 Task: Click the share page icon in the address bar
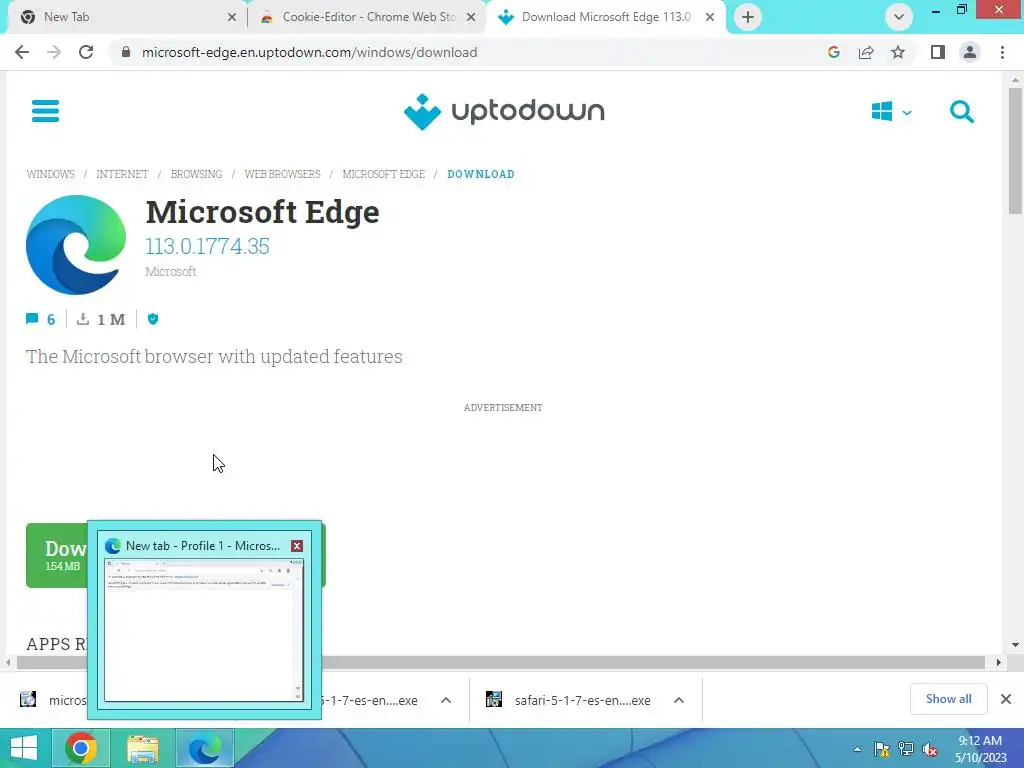point(866,52)
